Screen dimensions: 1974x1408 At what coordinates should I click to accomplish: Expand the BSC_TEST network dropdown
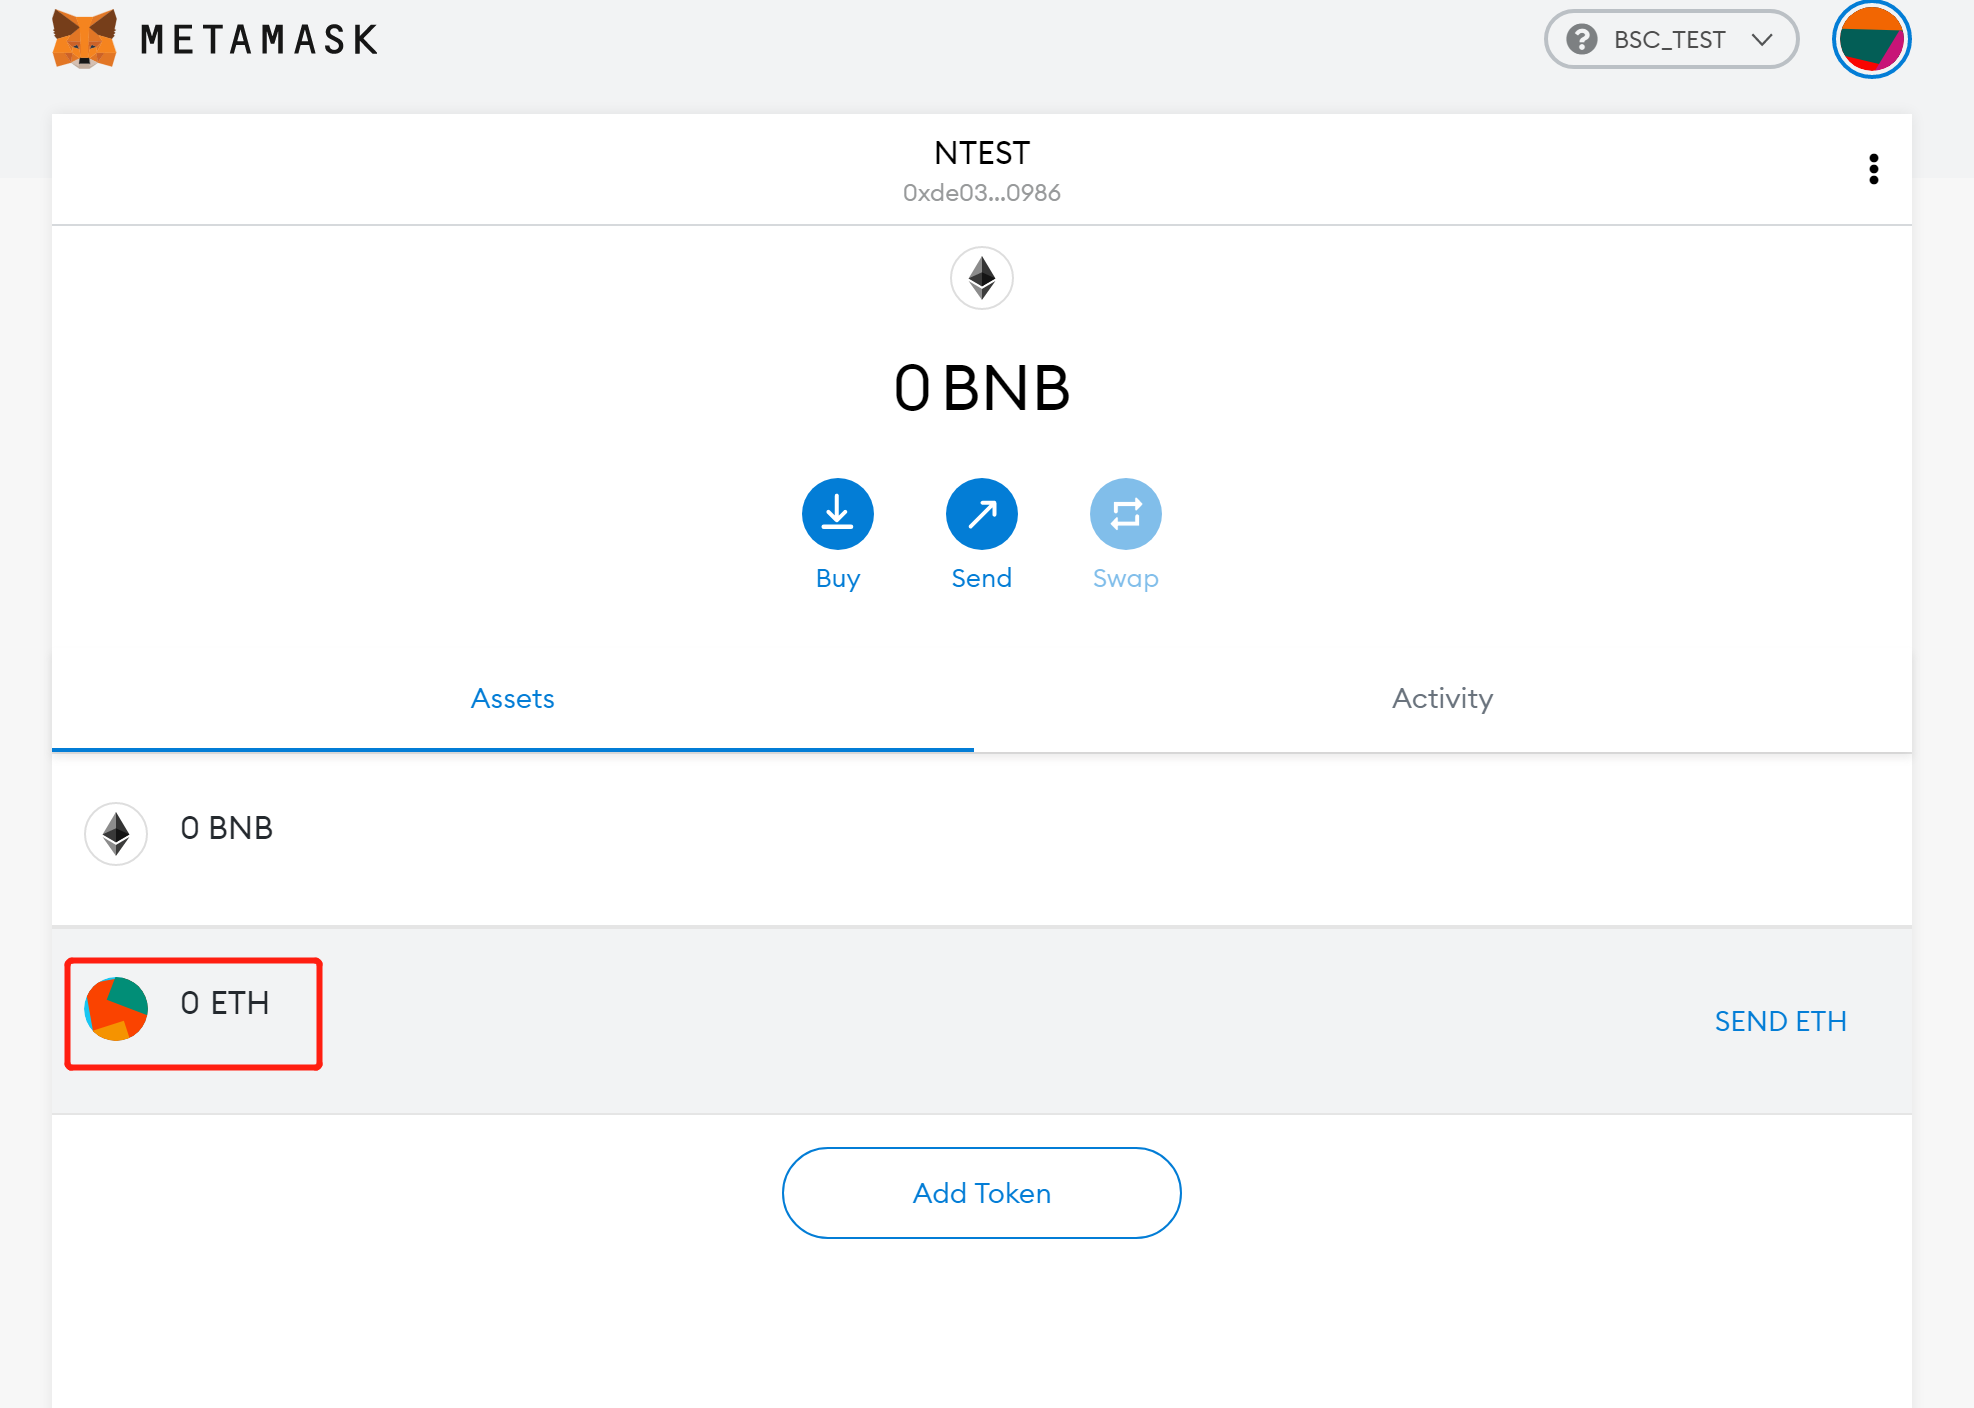1669,39
